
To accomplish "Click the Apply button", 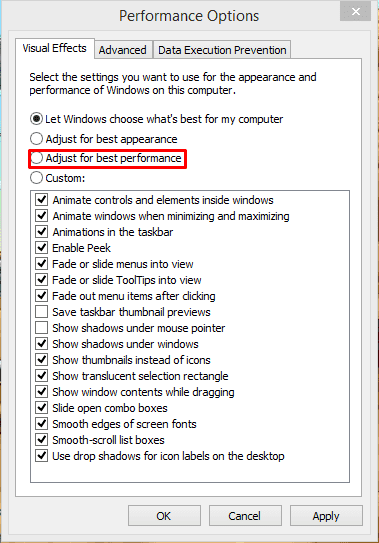I will click(x=326, y=516).
